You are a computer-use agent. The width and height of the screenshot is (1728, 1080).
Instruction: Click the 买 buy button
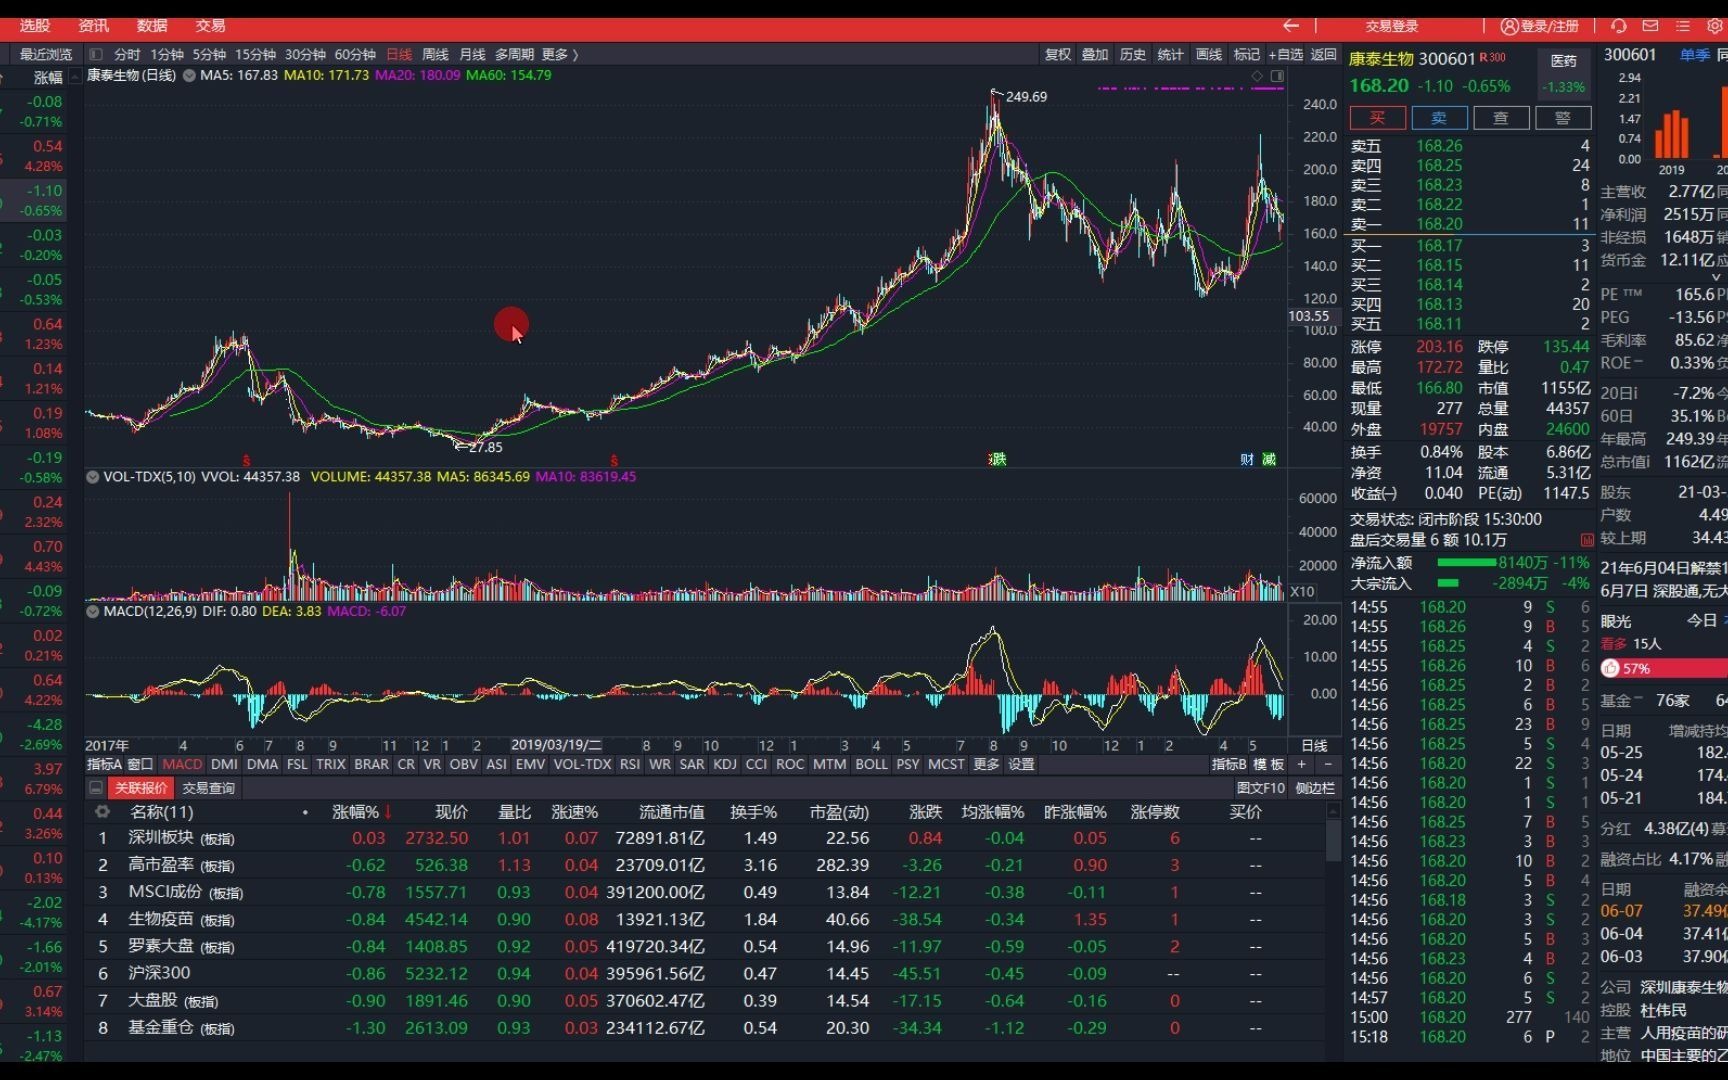[1377, 118]
